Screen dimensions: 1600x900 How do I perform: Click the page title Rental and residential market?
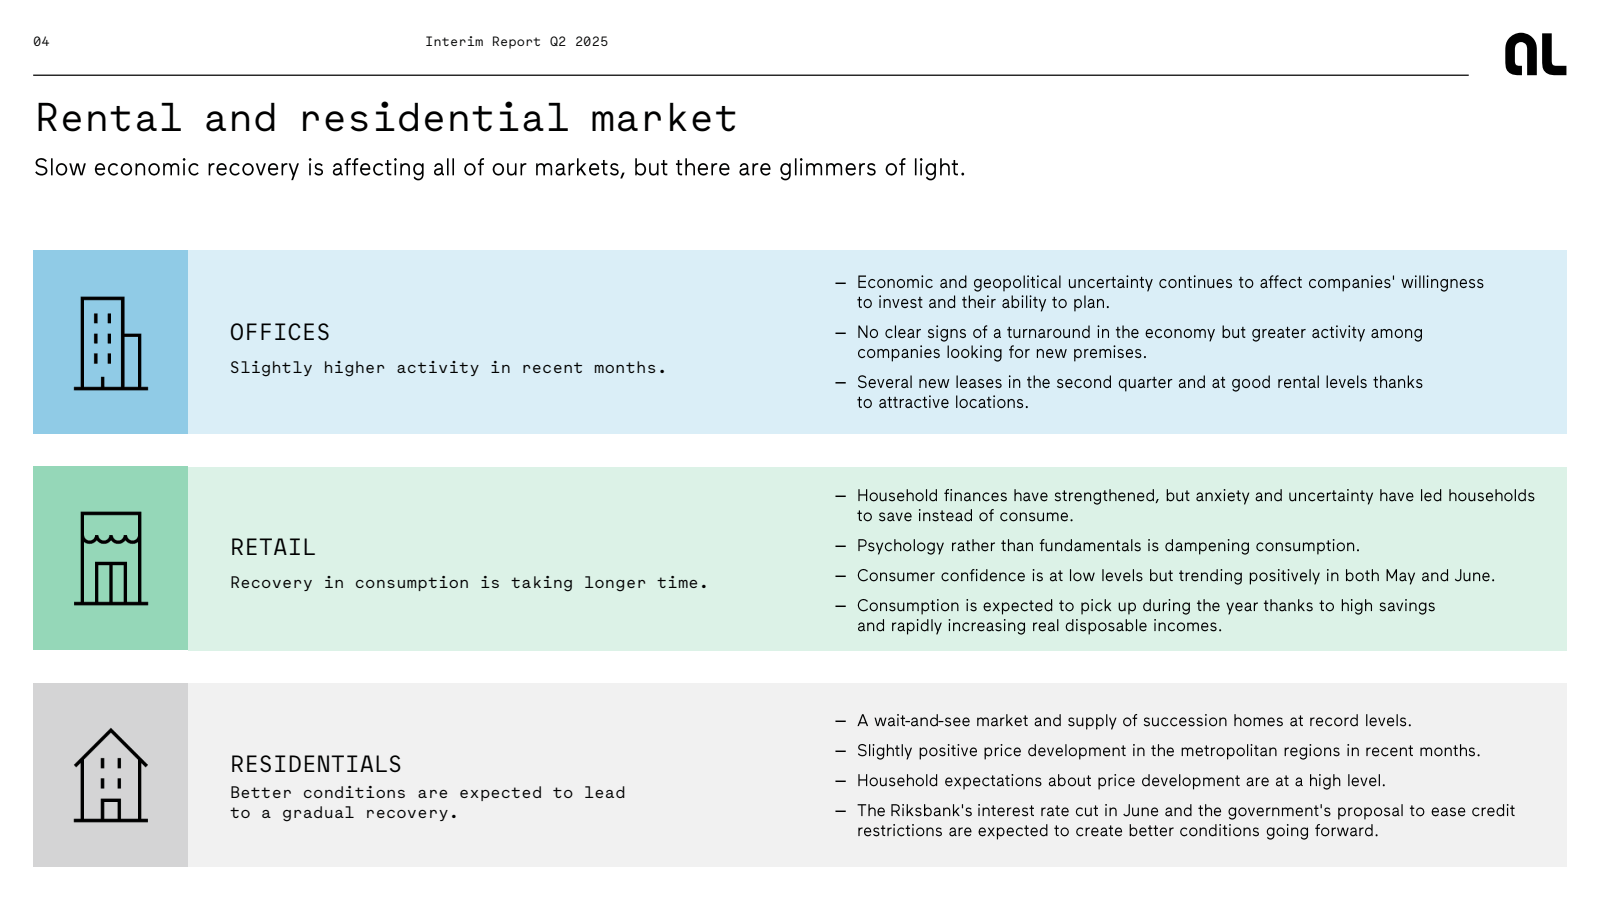click(x=386, y=118)
